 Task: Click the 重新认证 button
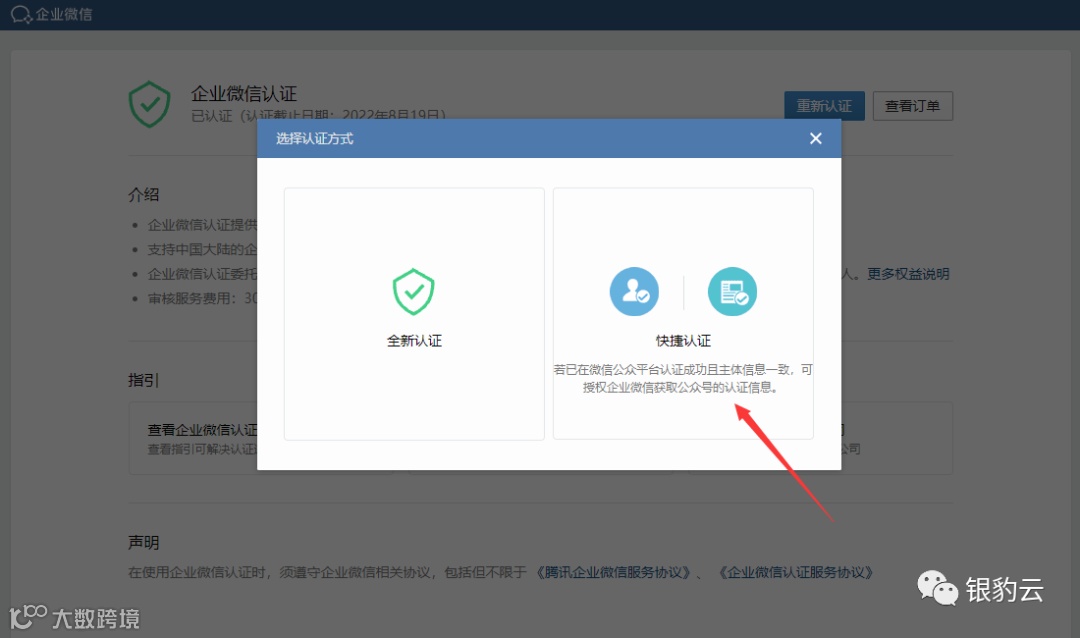(824, 106)
